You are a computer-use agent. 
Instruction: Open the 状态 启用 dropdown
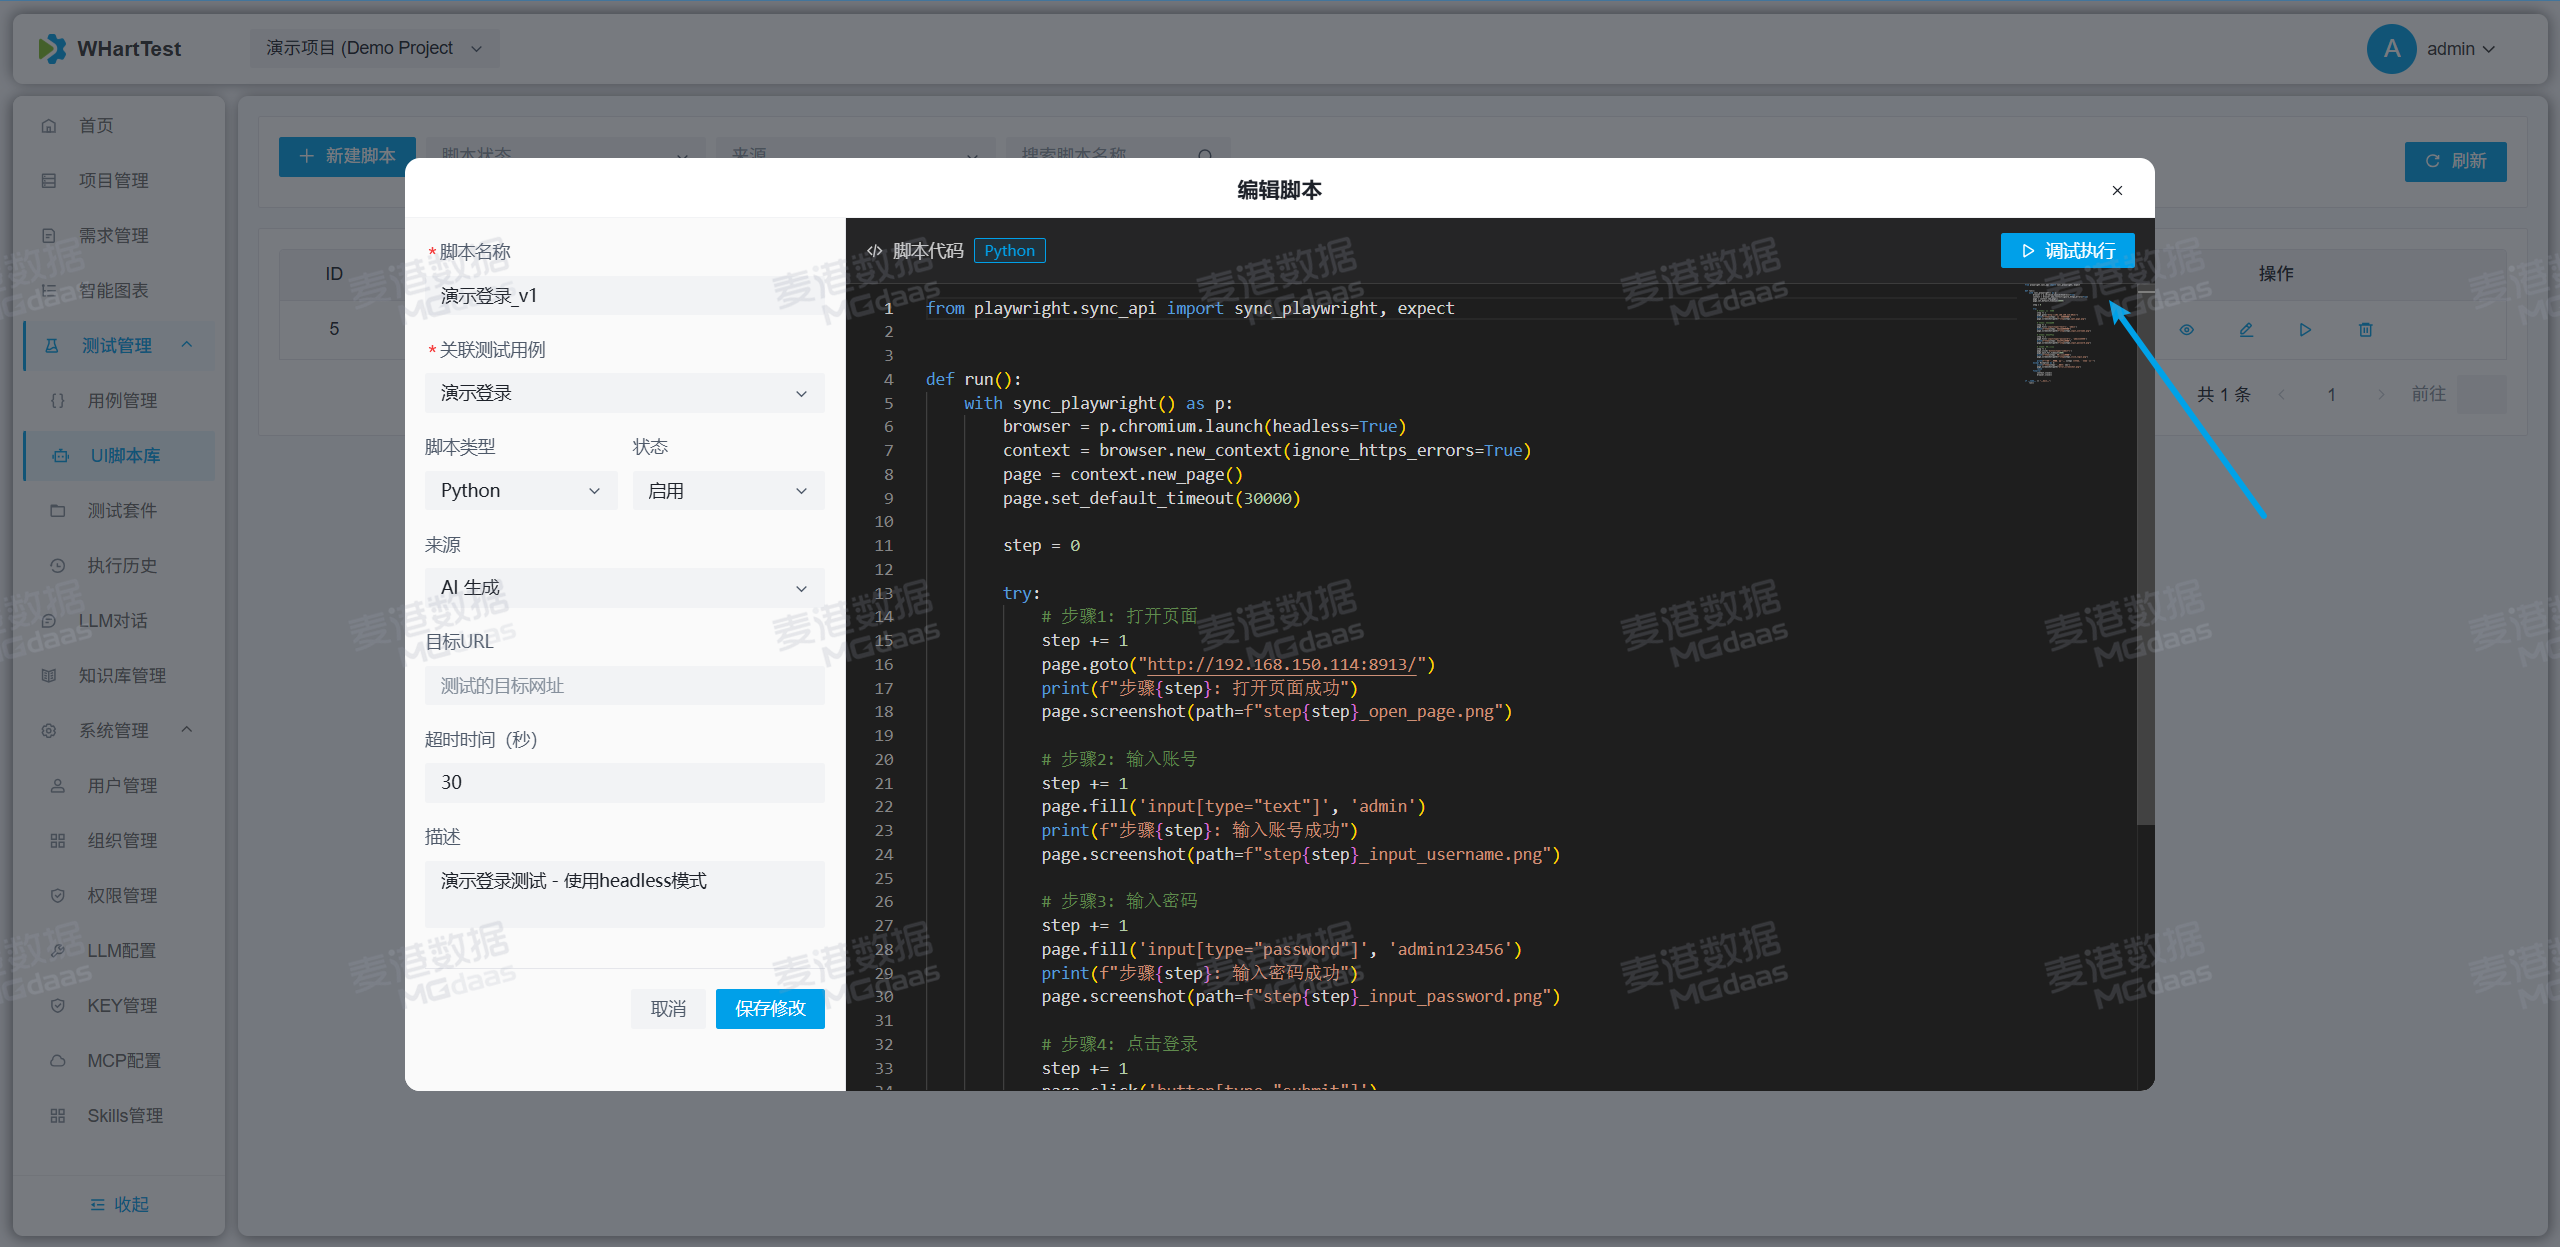pos(727,490)
